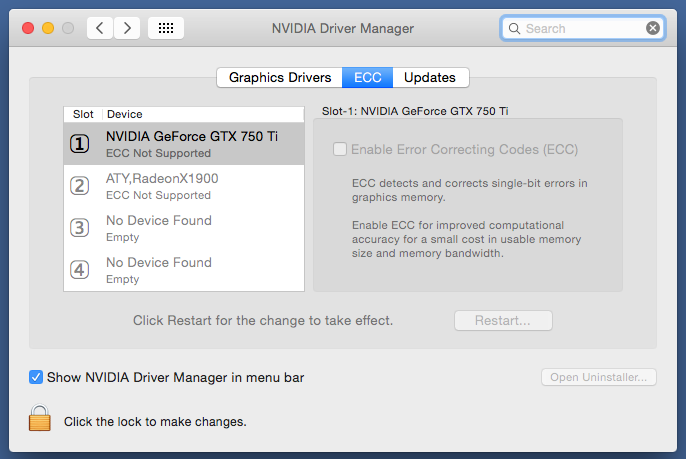
Task: Show all preferences grid icon
Action: (x=166, y=28)
